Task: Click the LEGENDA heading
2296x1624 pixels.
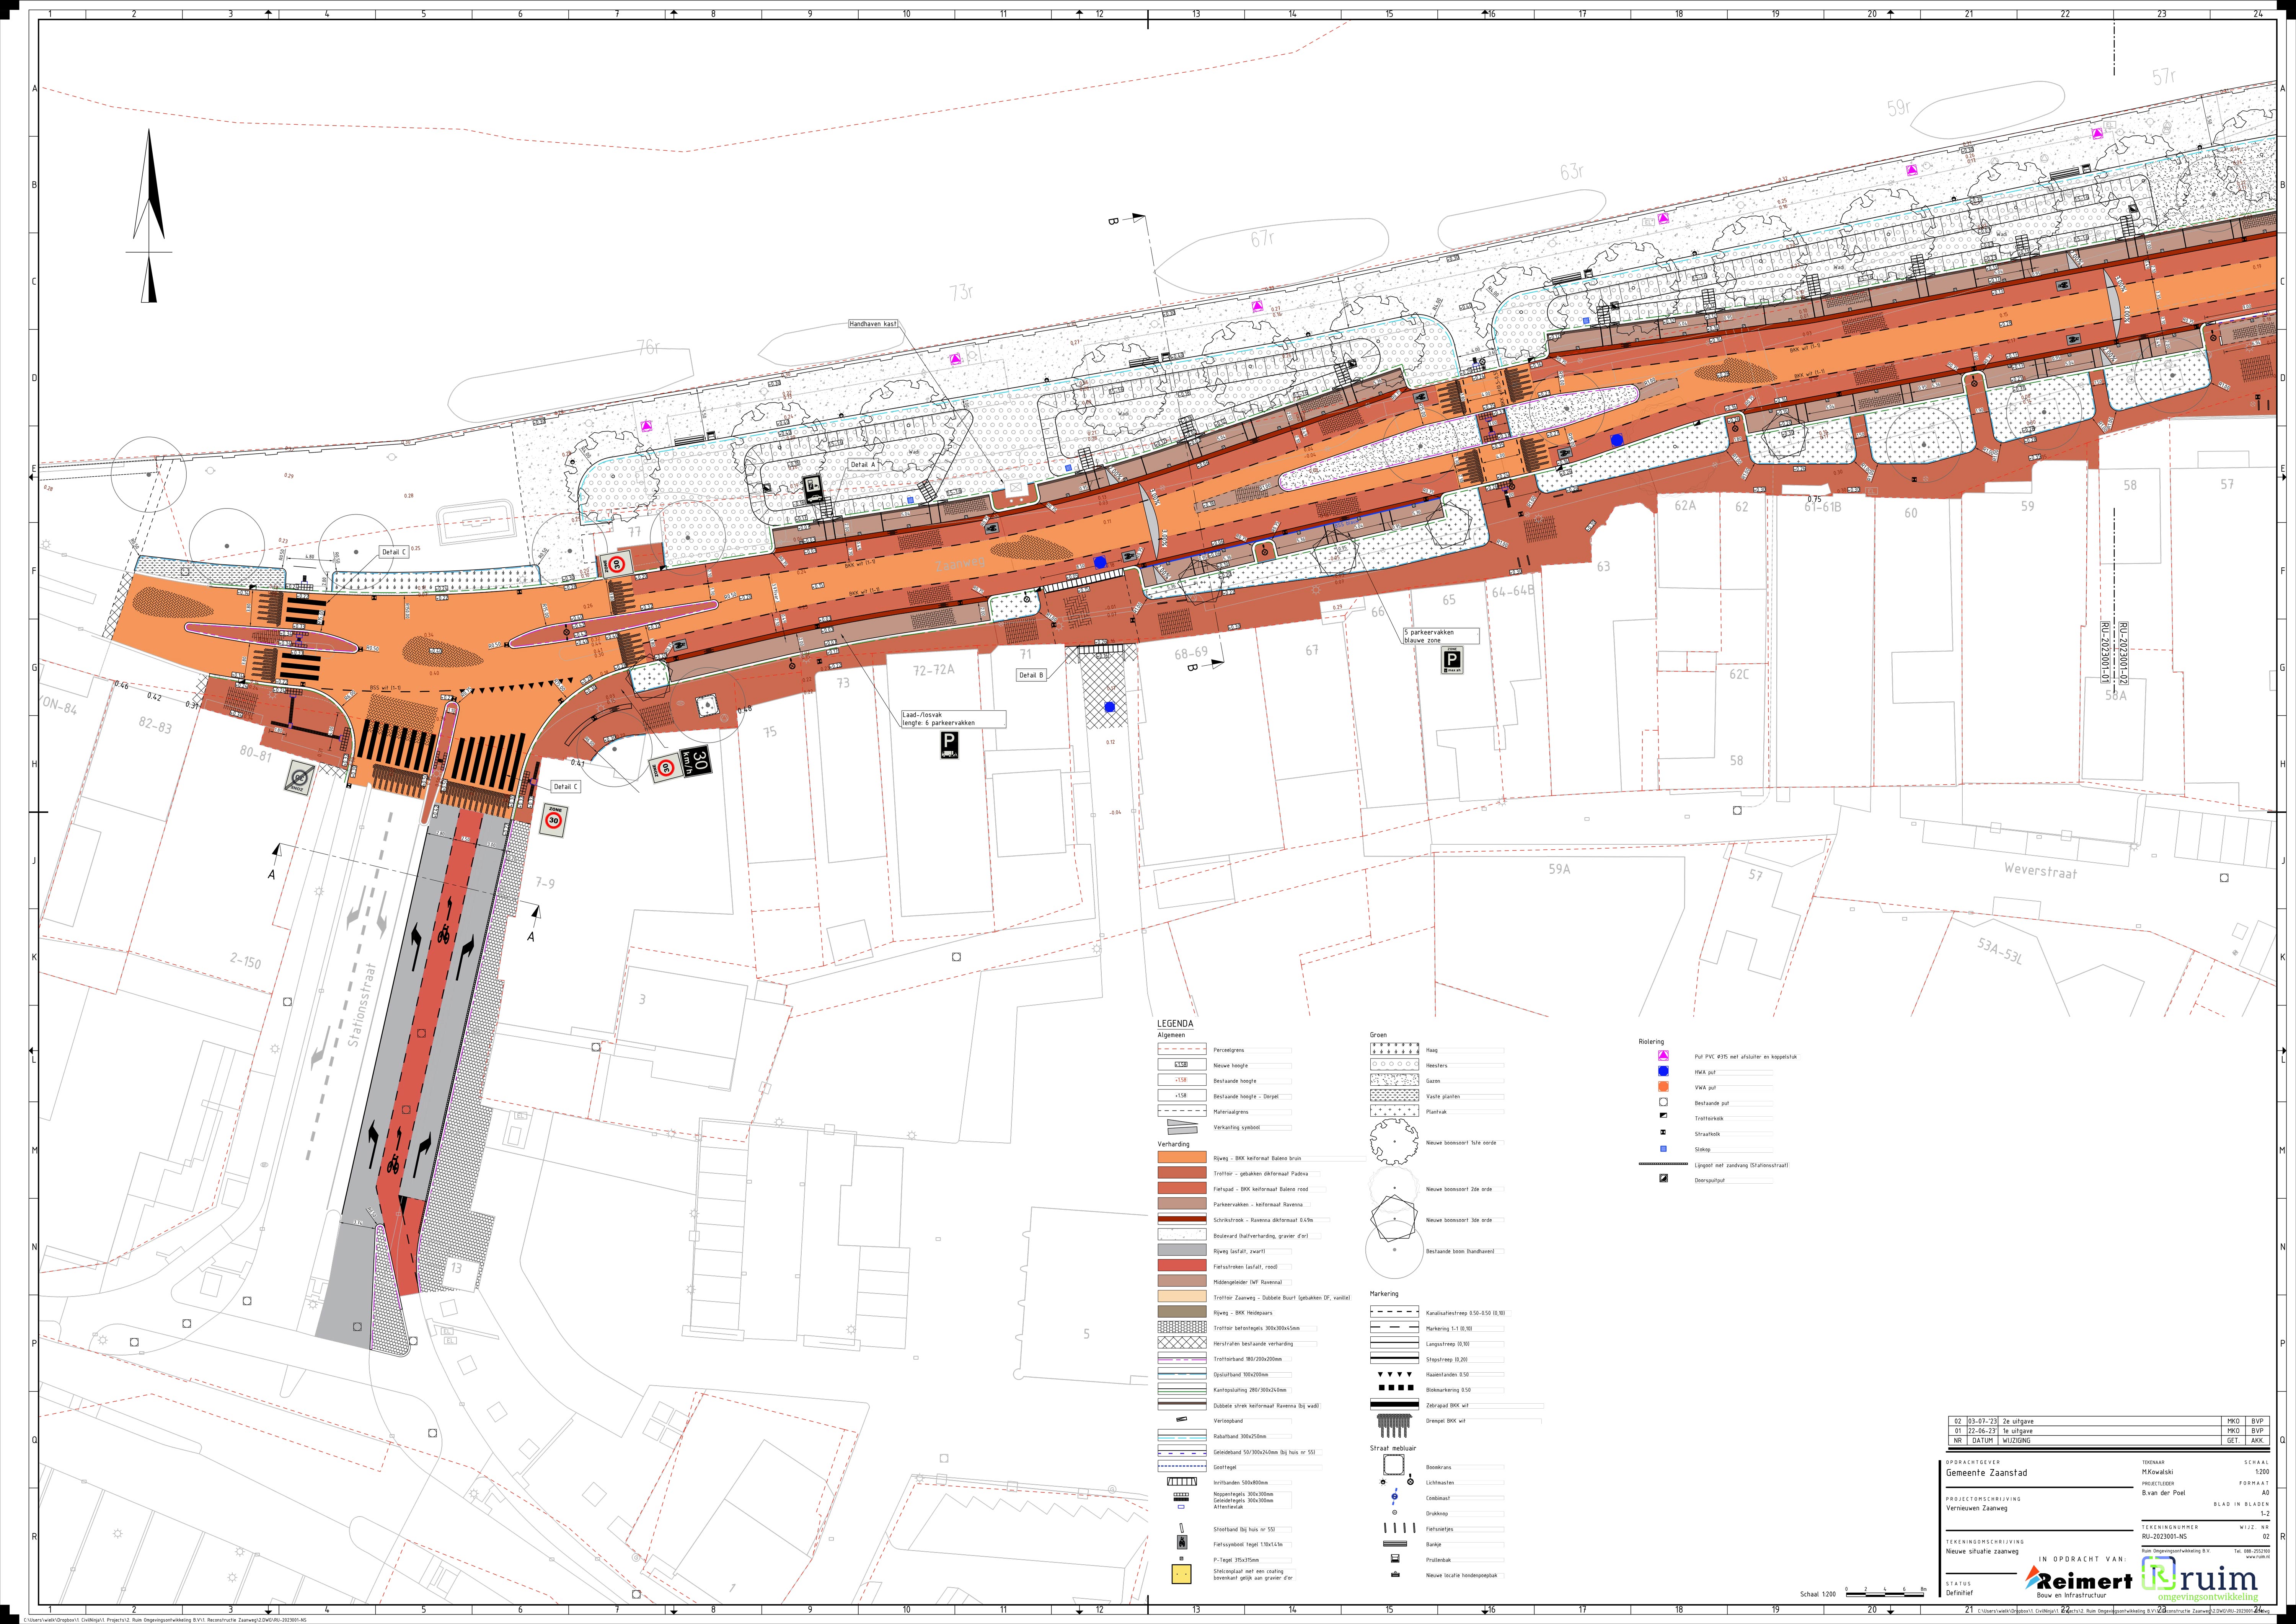Action: pos(1175,1024)
